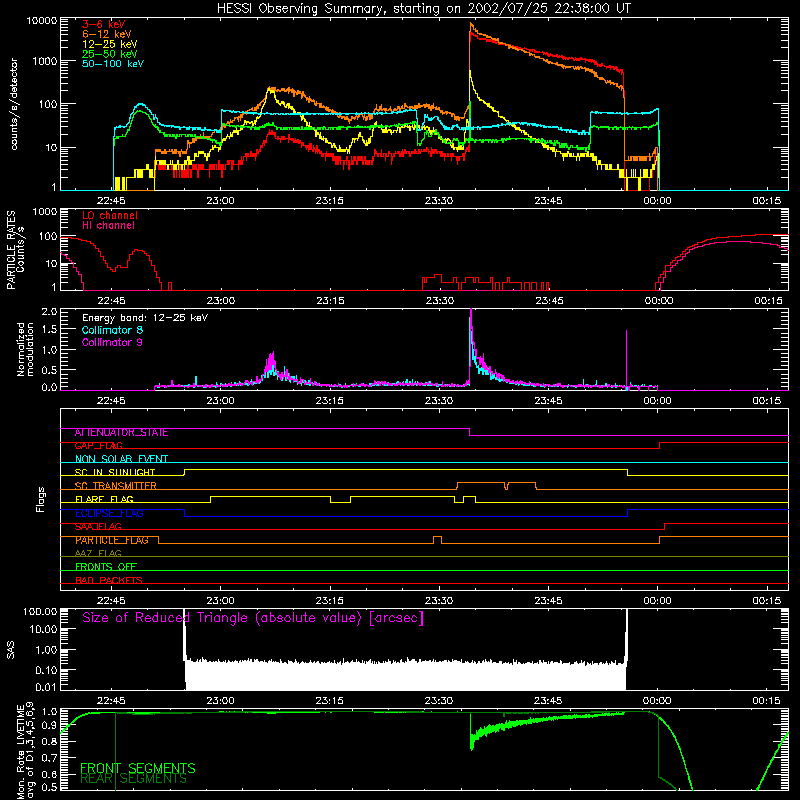Click the Size of Reduced Triangle title

[253, 618]
